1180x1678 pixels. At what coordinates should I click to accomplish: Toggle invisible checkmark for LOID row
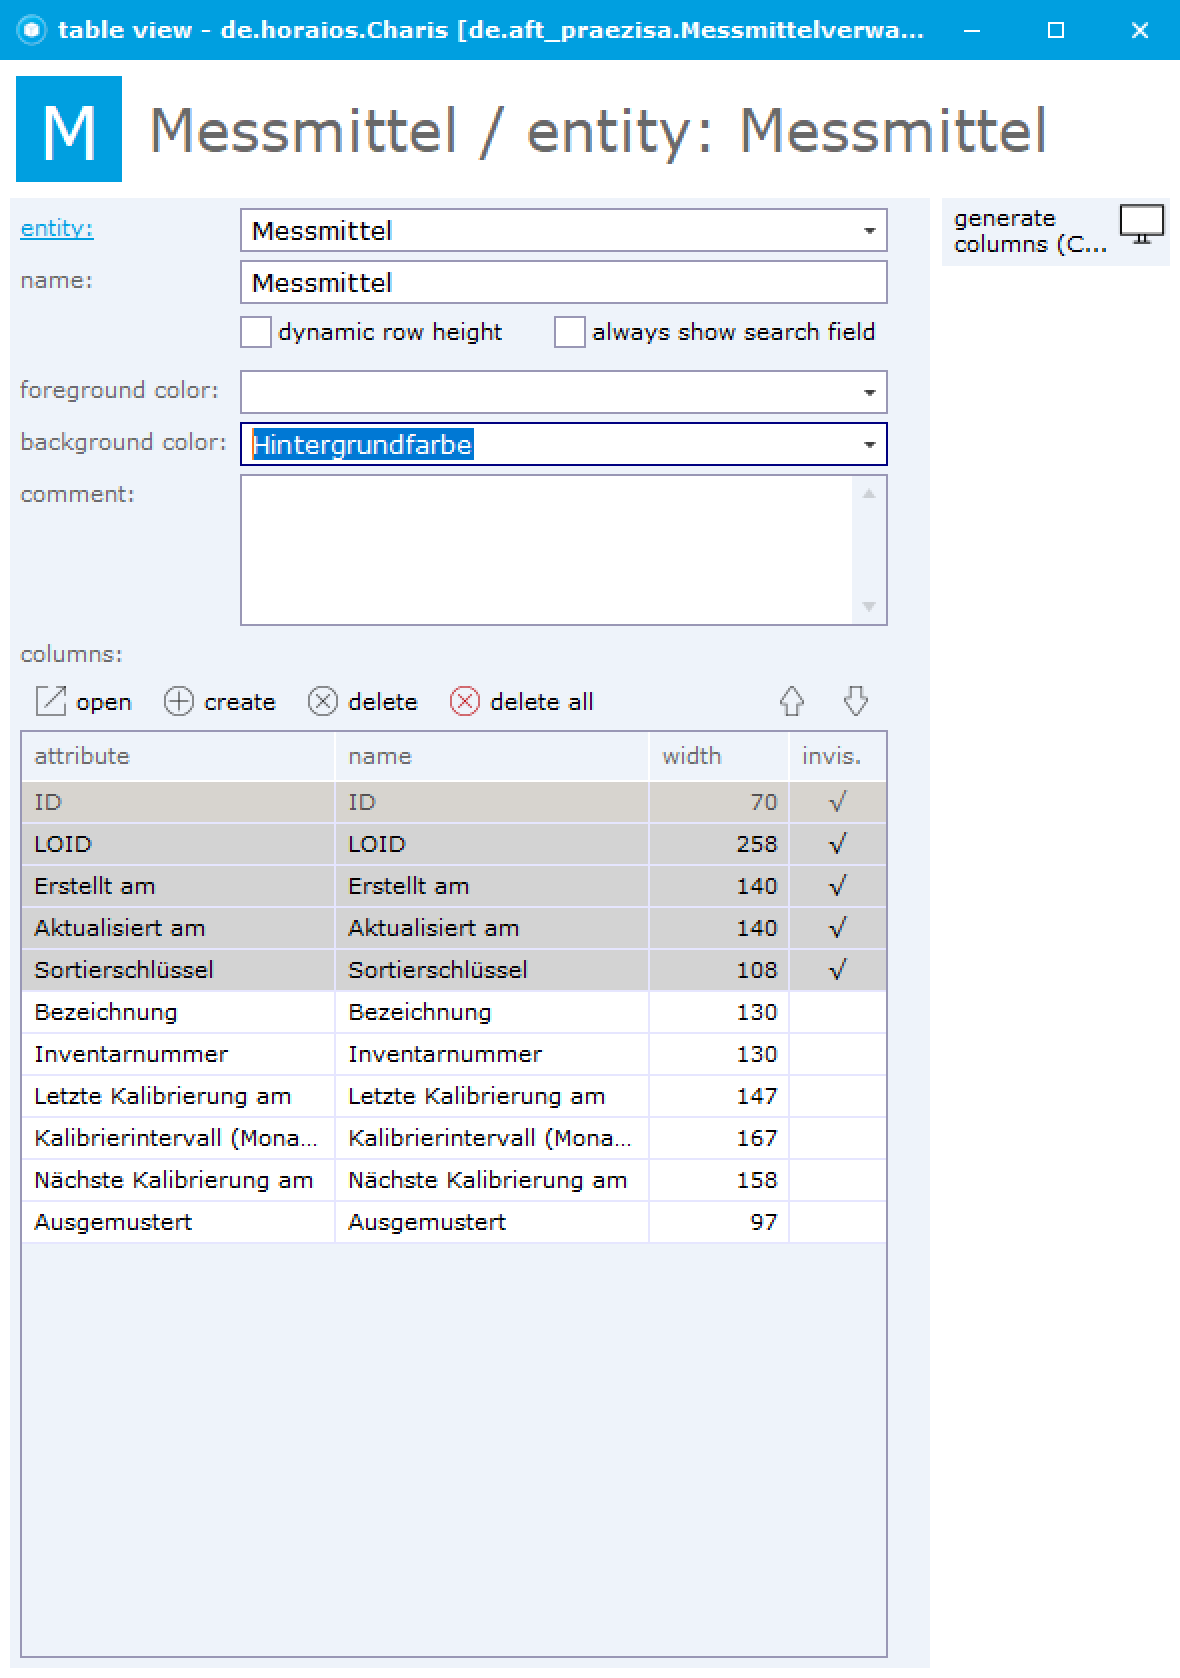click(838, 844)
